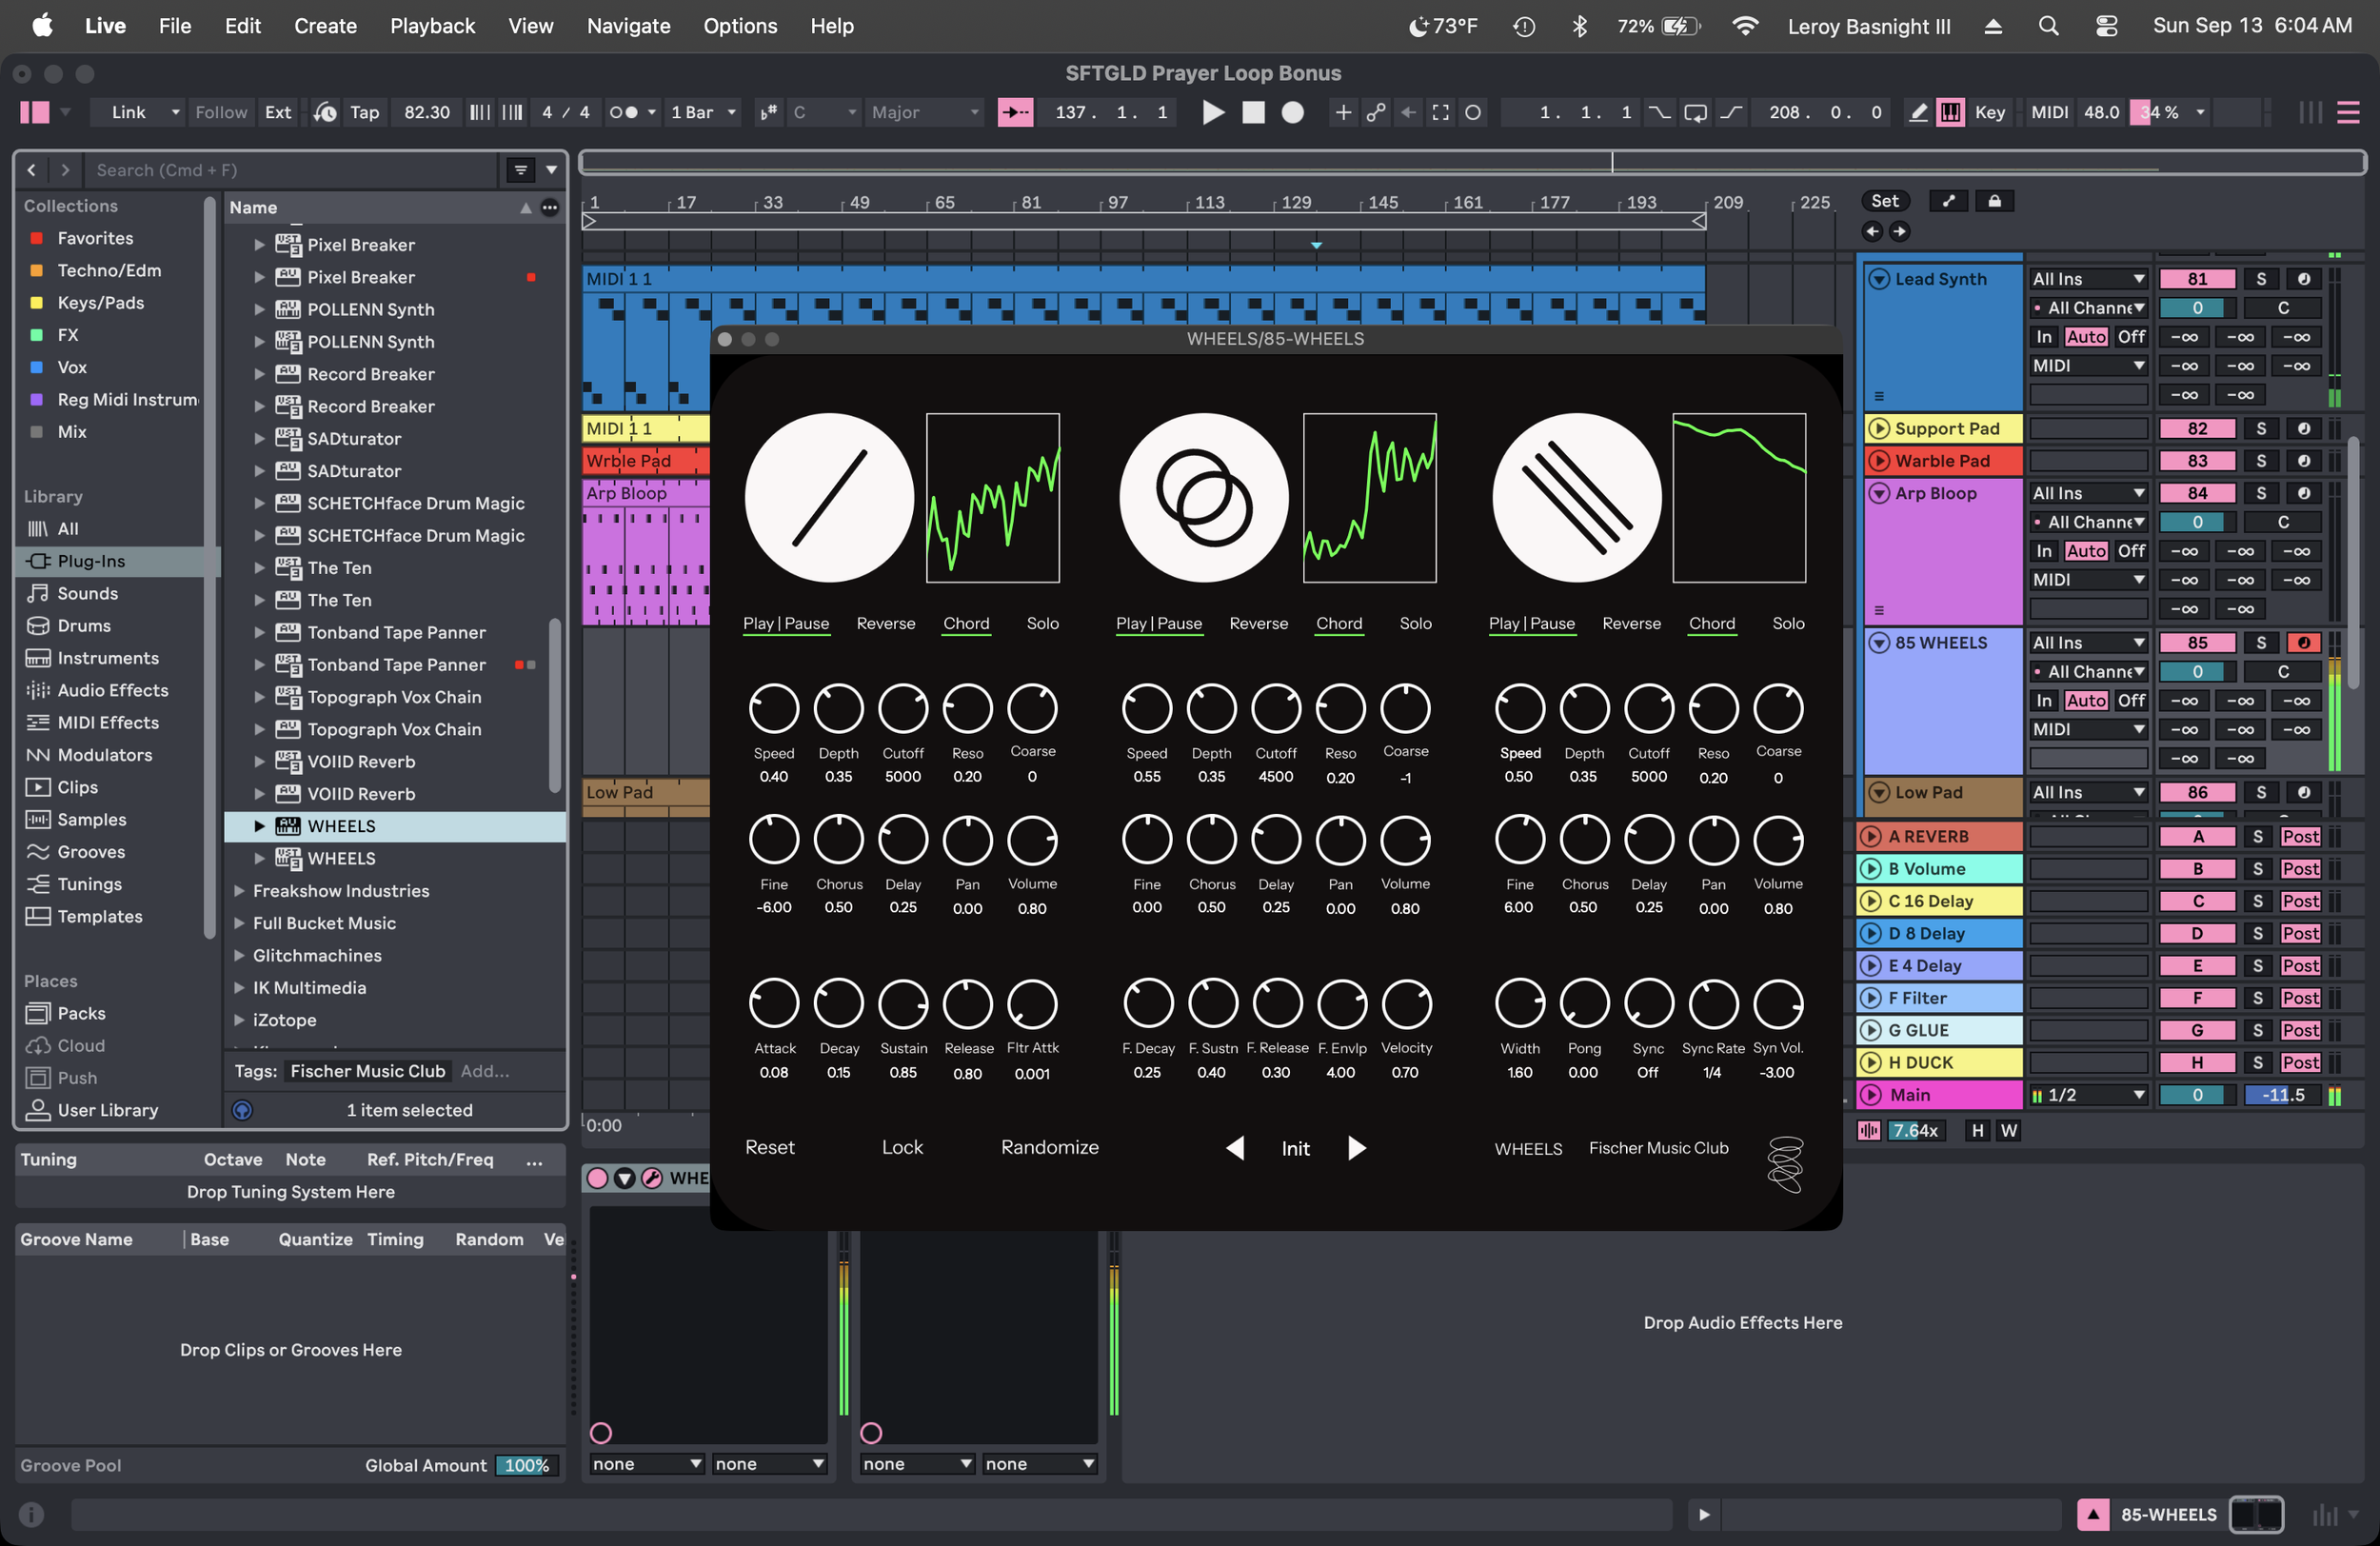This screenshot has height=1546, width=2380.
Task: Click the Tap tempo button
Action: pyautogui.click(x=364, y=113)
